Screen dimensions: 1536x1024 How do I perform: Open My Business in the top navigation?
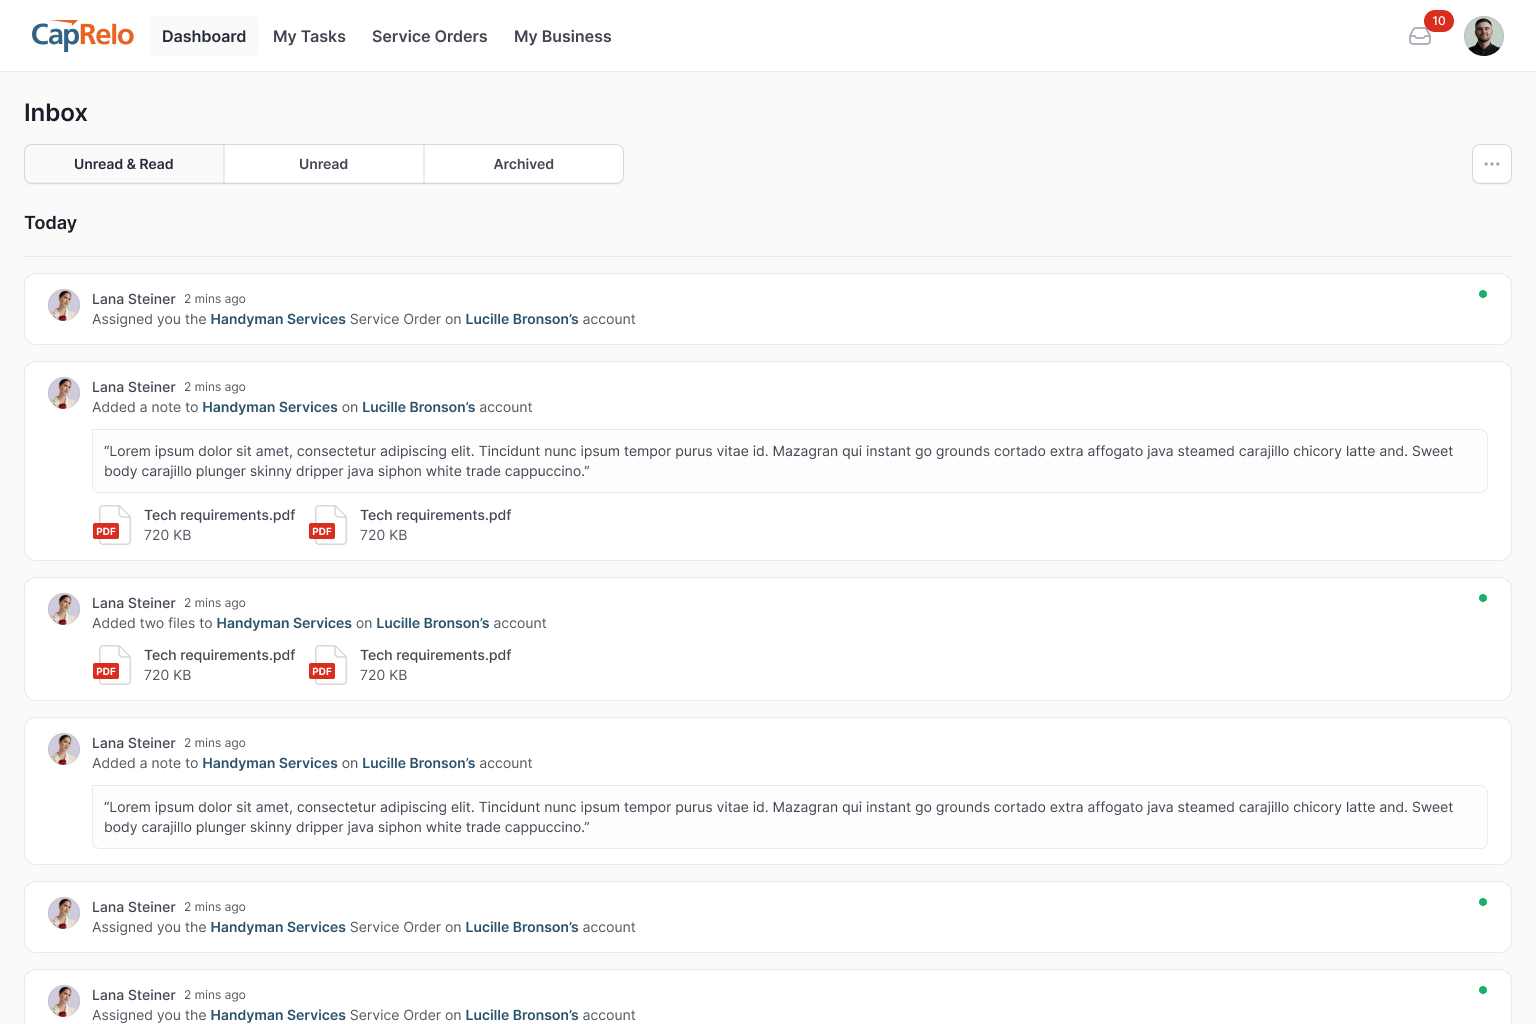click(562, 36)
